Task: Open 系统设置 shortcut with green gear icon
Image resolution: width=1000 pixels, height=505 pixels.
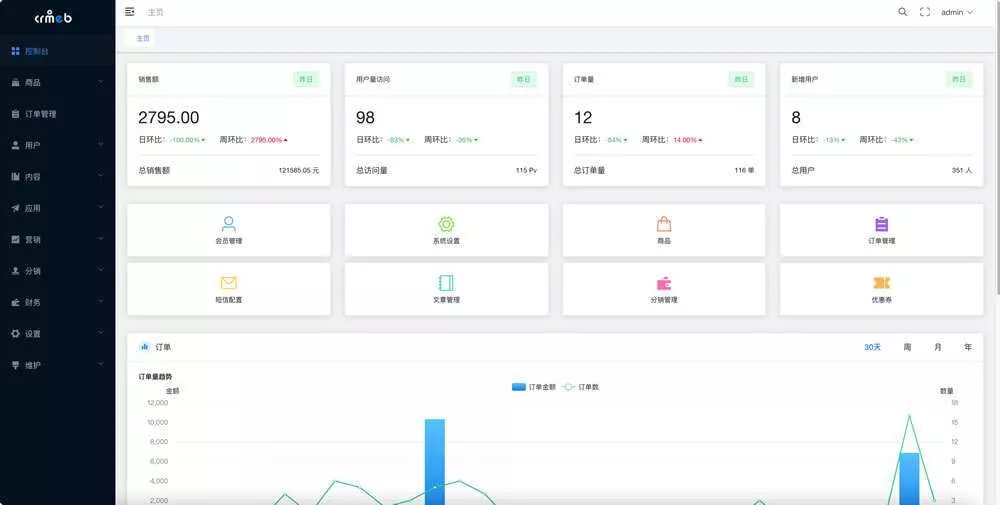Action: coord(446,230)
